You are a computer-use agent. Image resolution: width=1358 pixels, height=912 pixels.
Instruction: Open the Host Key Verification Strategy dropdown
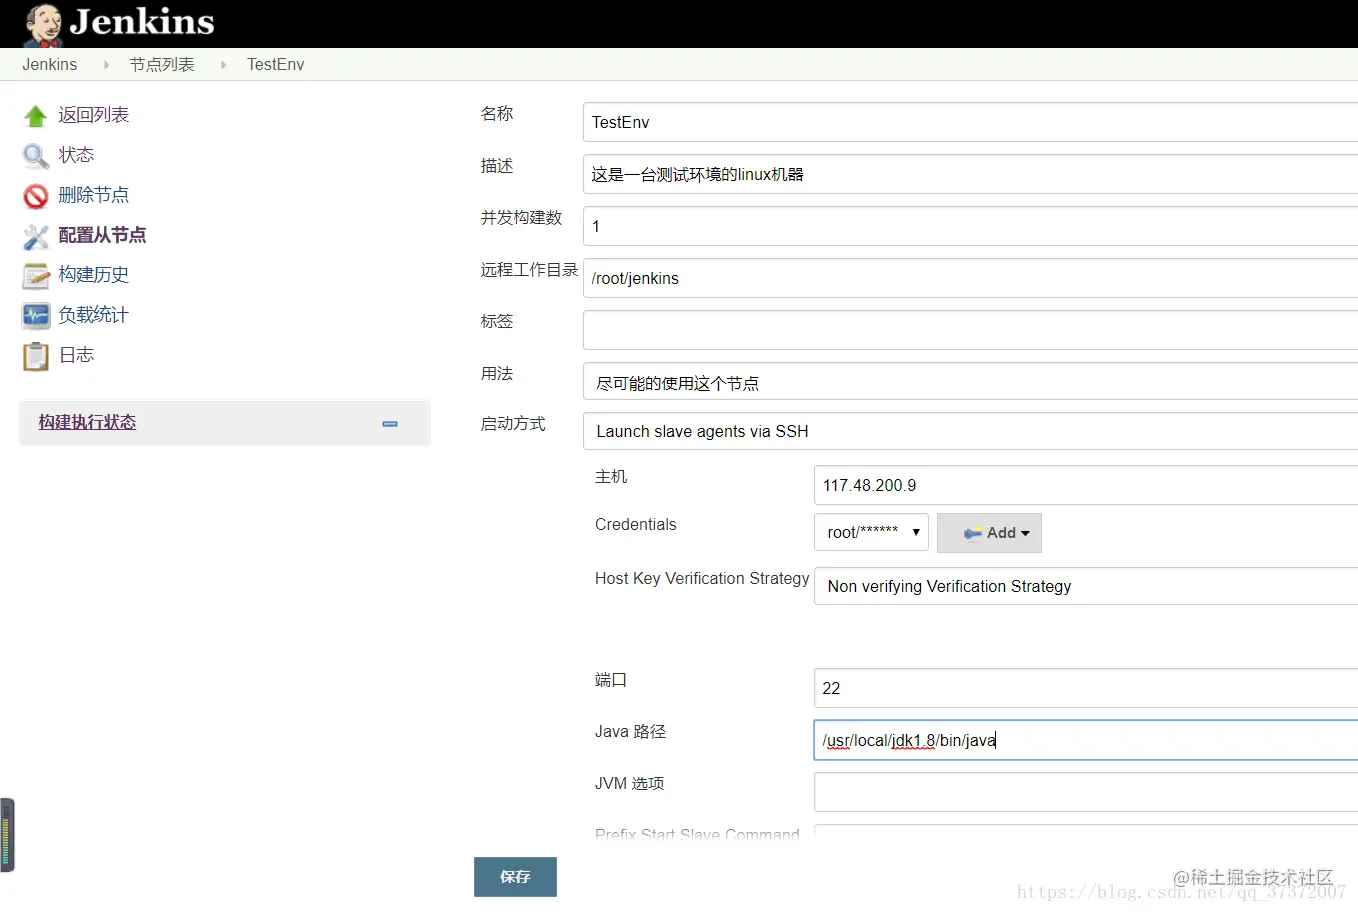click(x=1086, y=586)
